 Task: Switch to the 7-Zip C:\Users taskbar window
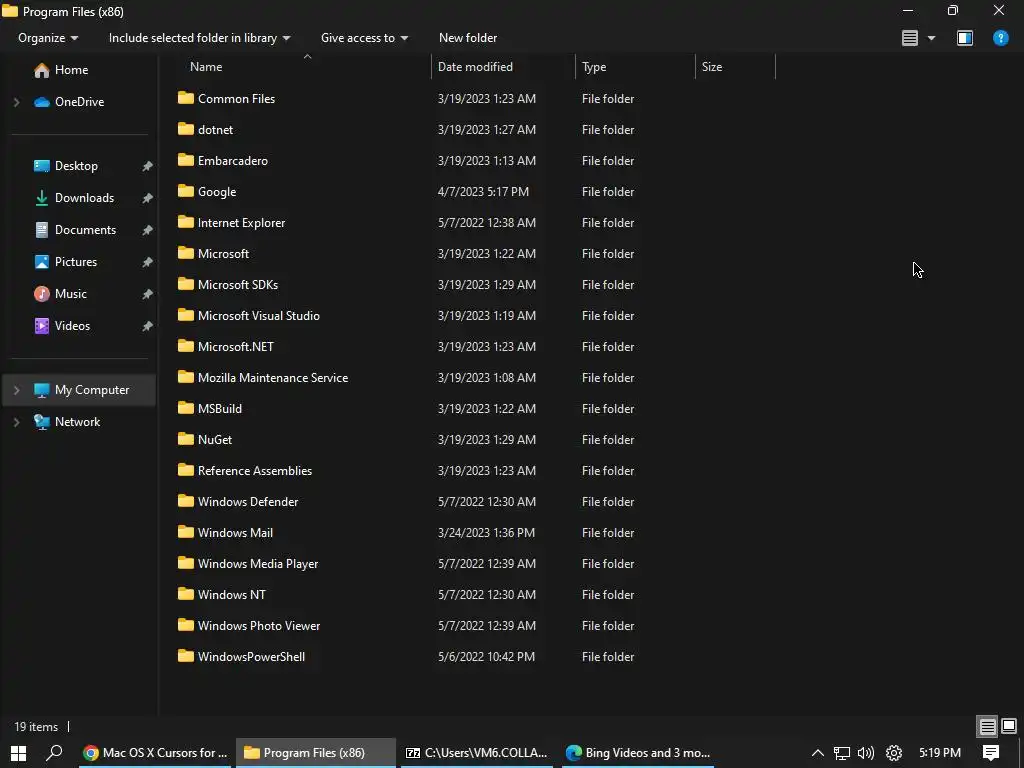475,753
